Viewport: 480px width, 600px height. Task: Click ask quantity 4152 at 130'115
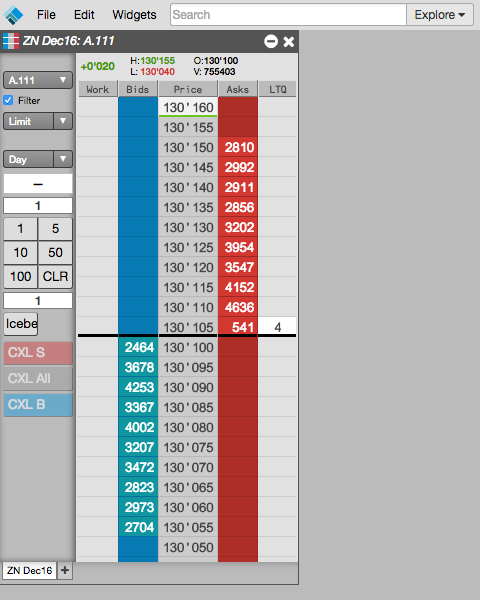(238, 287)
